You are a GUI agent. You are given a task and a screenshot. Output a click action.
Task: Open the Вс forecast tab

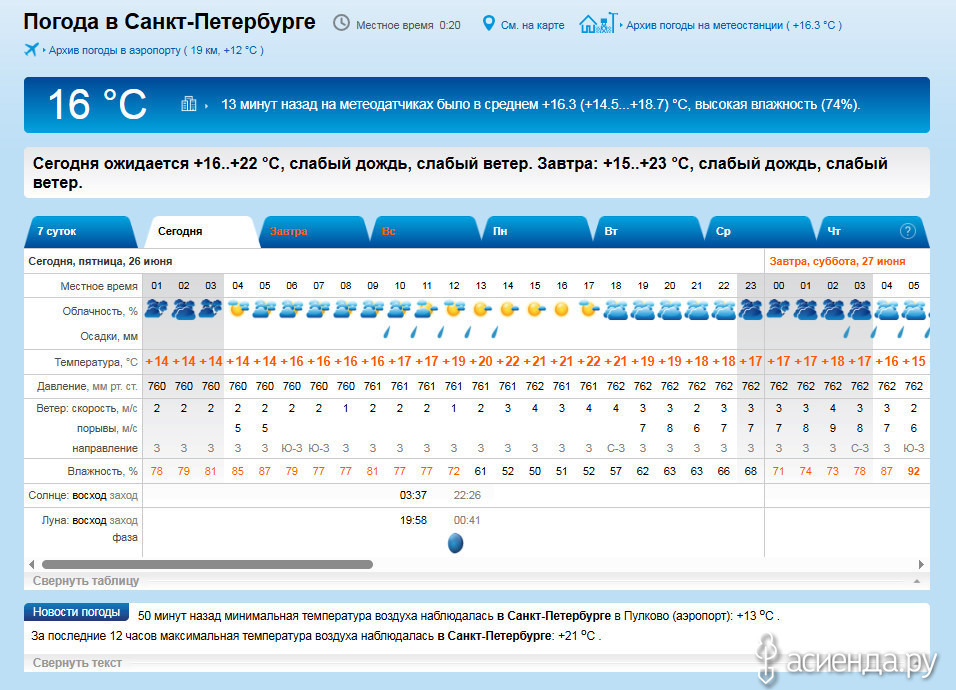point(425,232)
